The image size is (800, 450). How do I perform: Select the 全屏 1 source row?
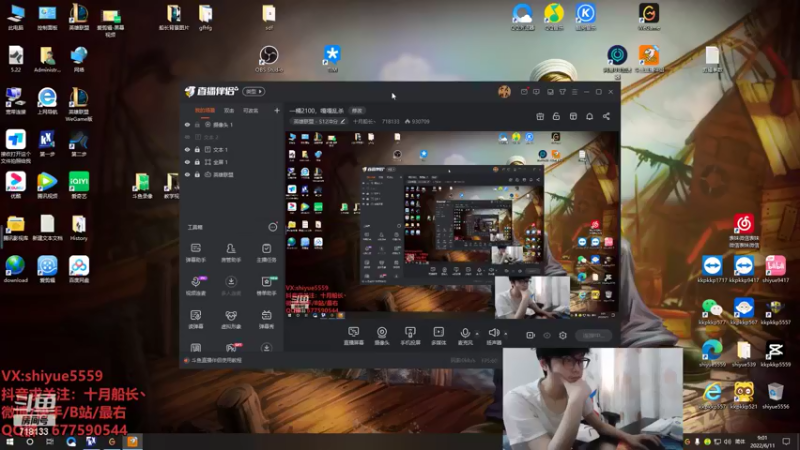coord(232,162)
